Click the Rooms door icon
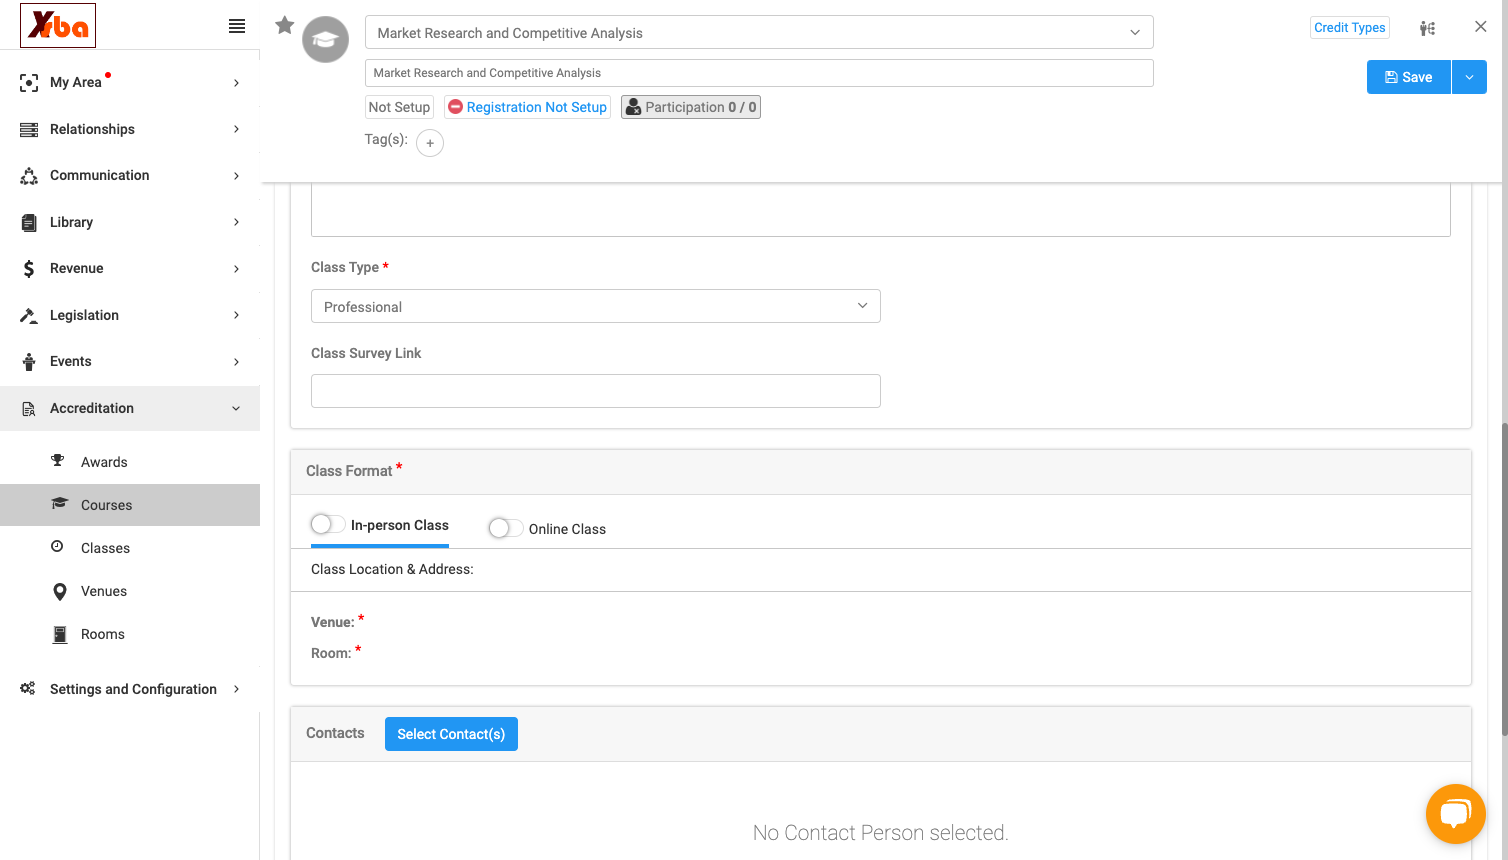Image resolution: width=1508 pixels, height=860 pixels. point(60,634)
